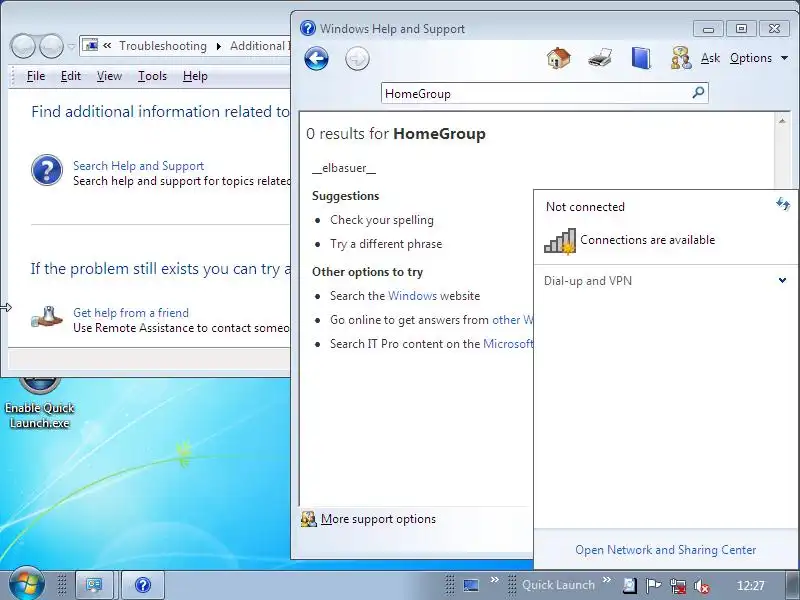This screenshot has width=800, height=600.
Task: Click the 'other W…' online answers link
Action: pos(513,320)
